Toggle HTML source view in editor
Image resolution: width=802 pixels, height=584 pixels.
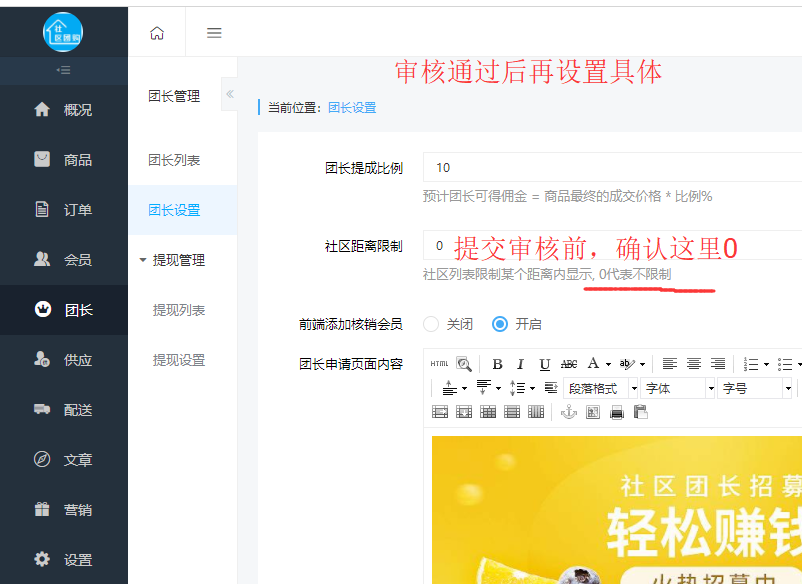(439, 364)
